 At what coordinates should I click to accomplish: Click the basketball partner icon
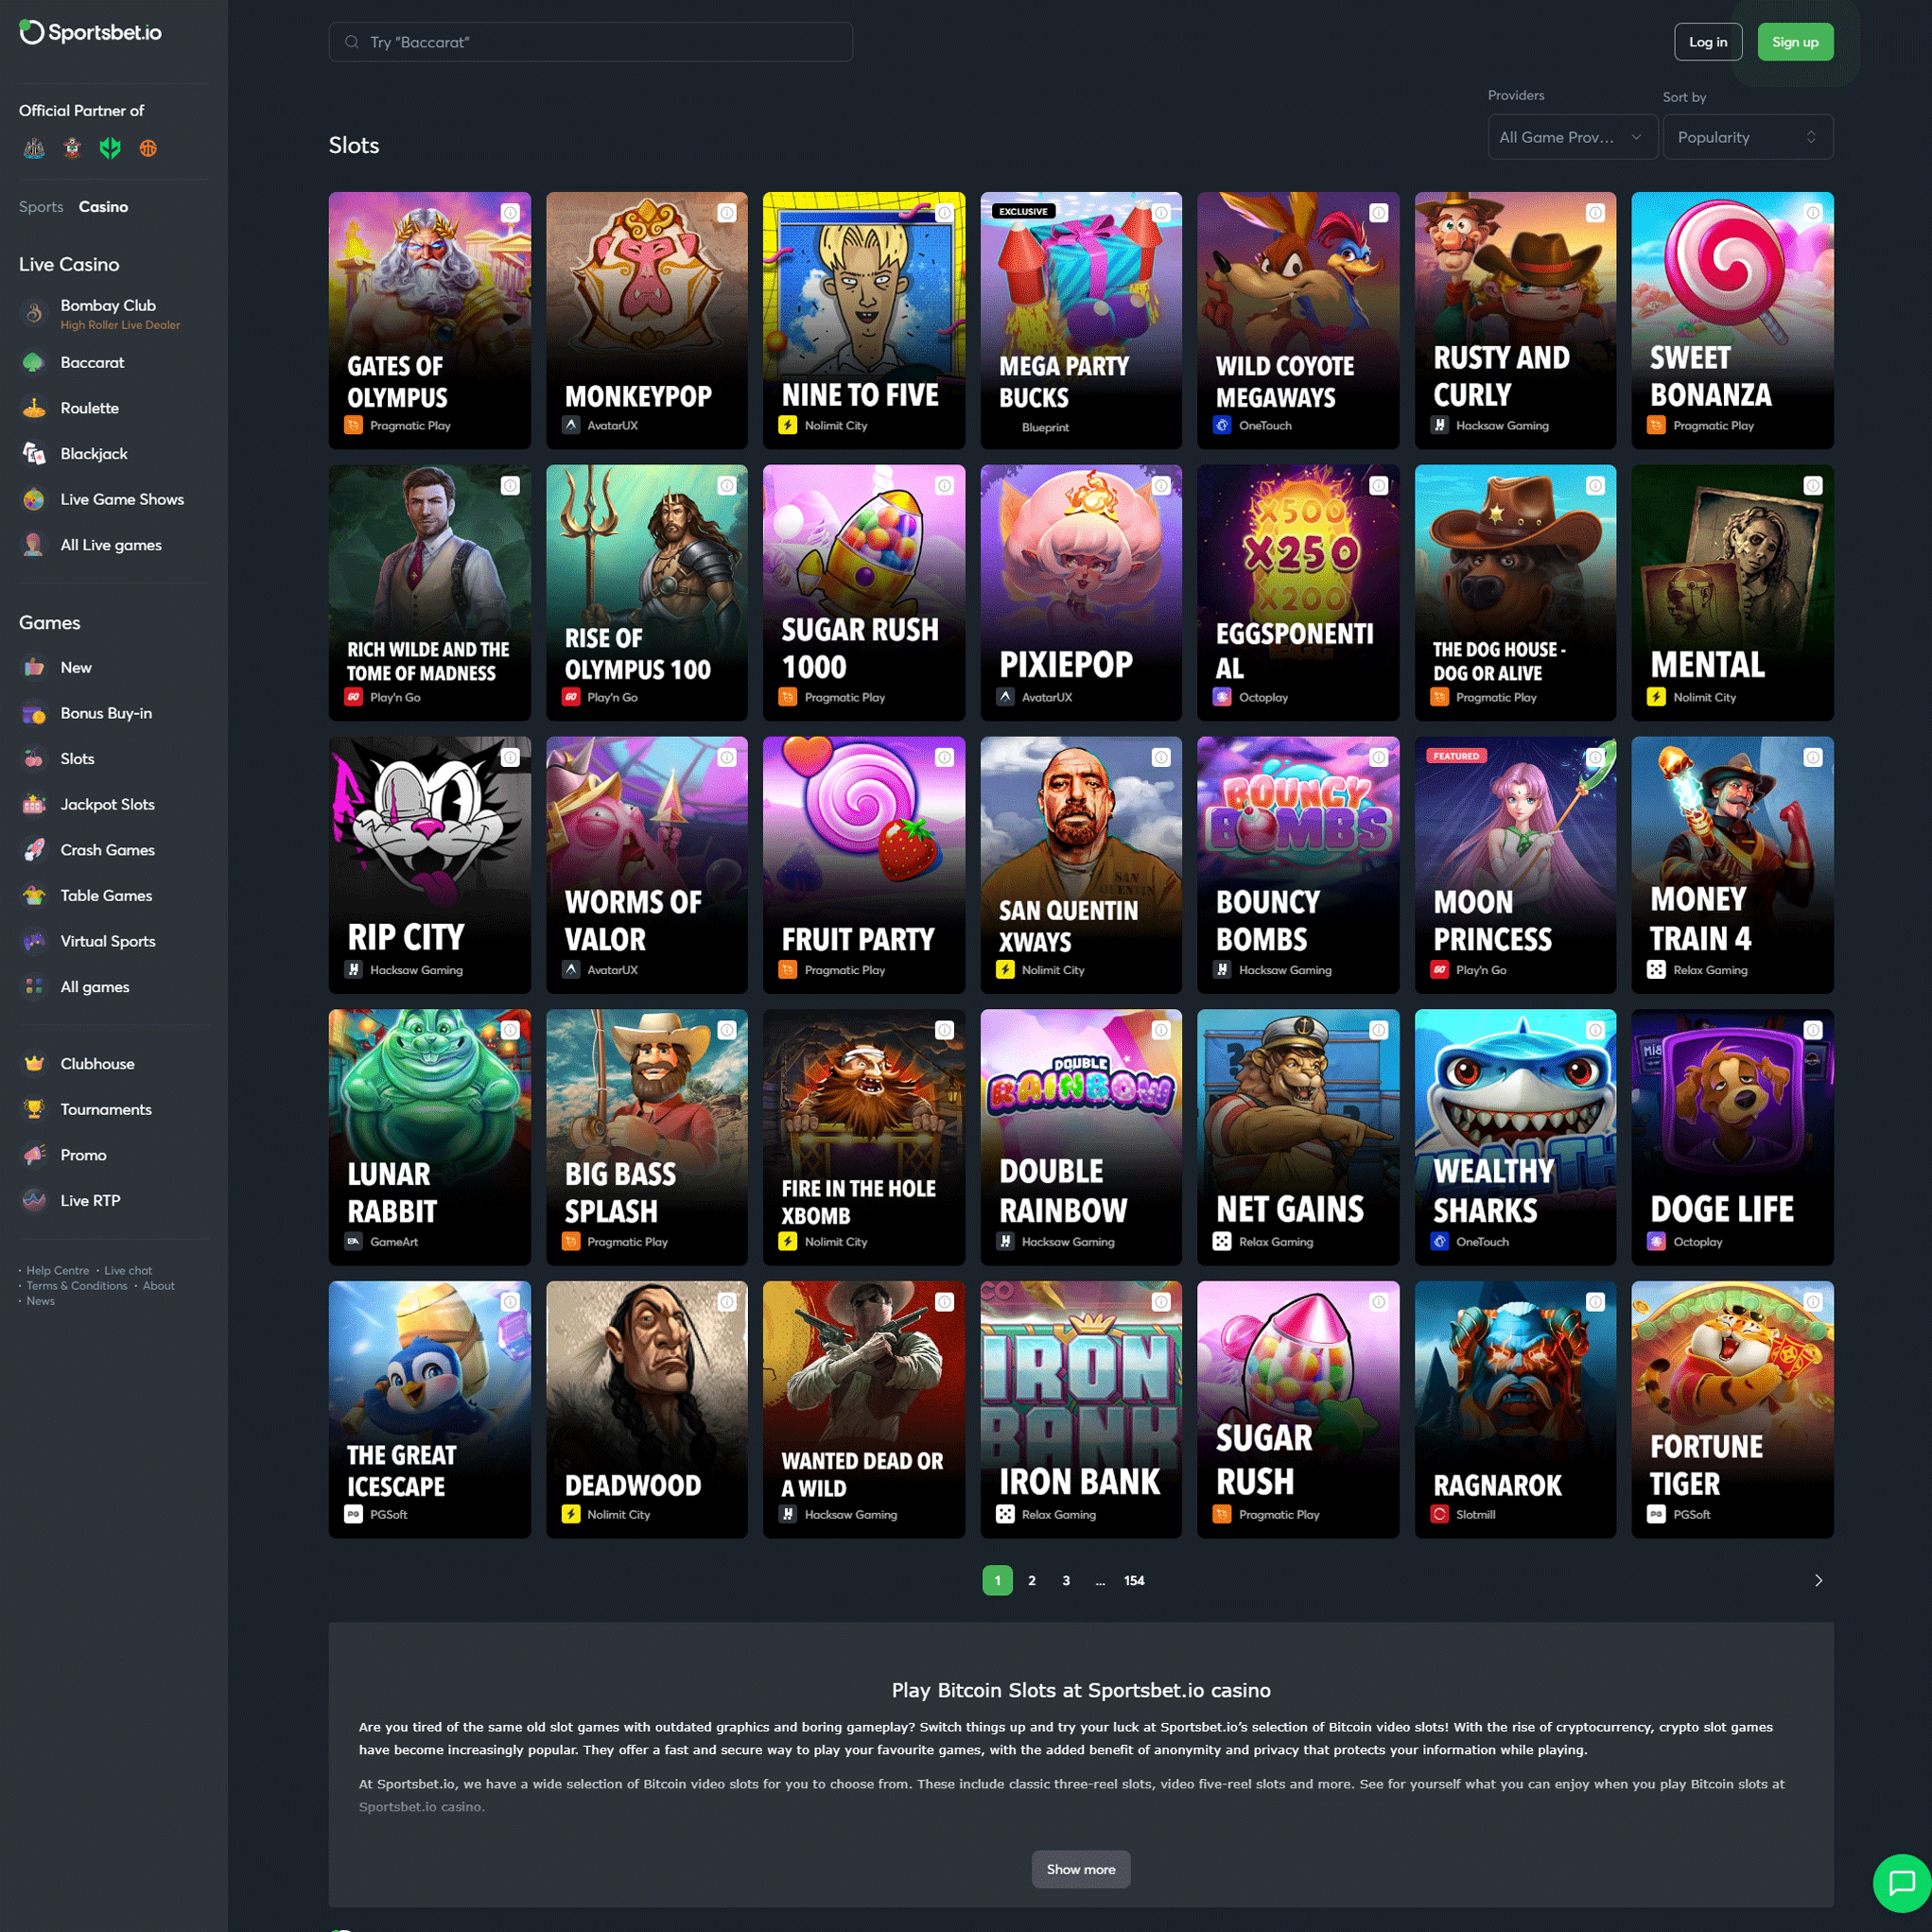pyautogui.click(x=148, y=148)
